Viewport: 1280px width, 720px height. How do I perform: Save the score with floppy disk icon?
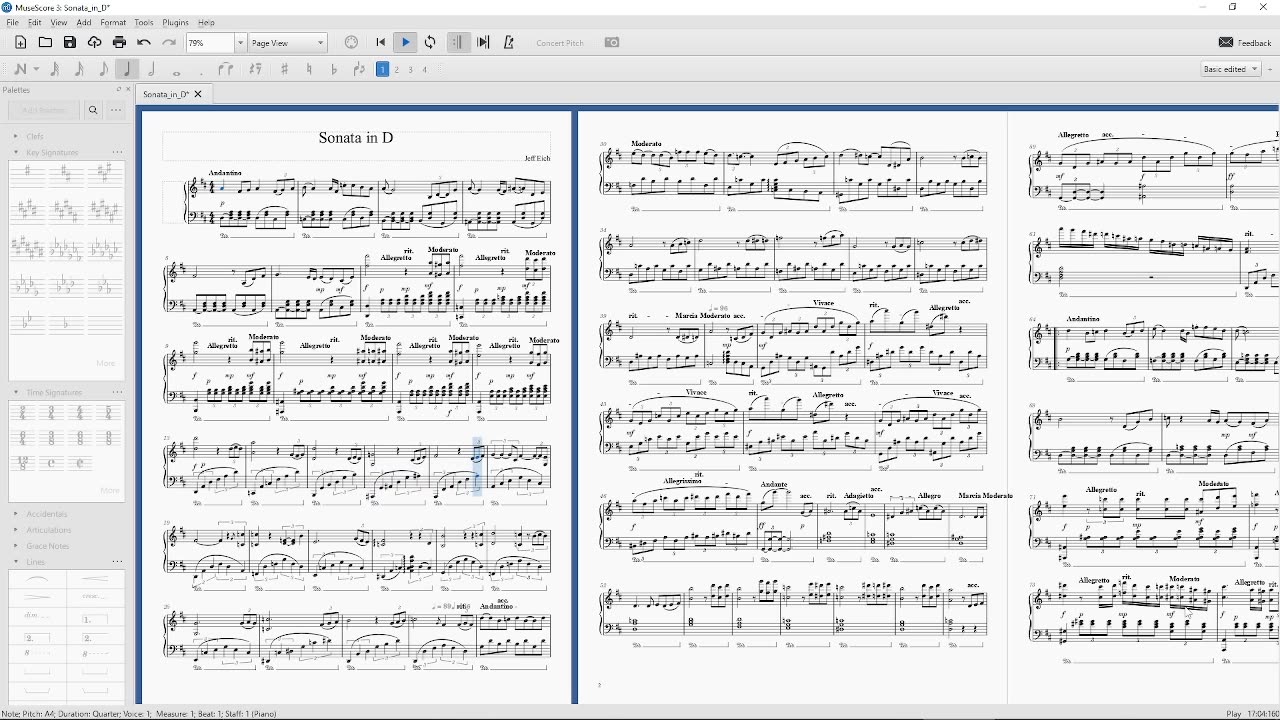tap(70, 43)
